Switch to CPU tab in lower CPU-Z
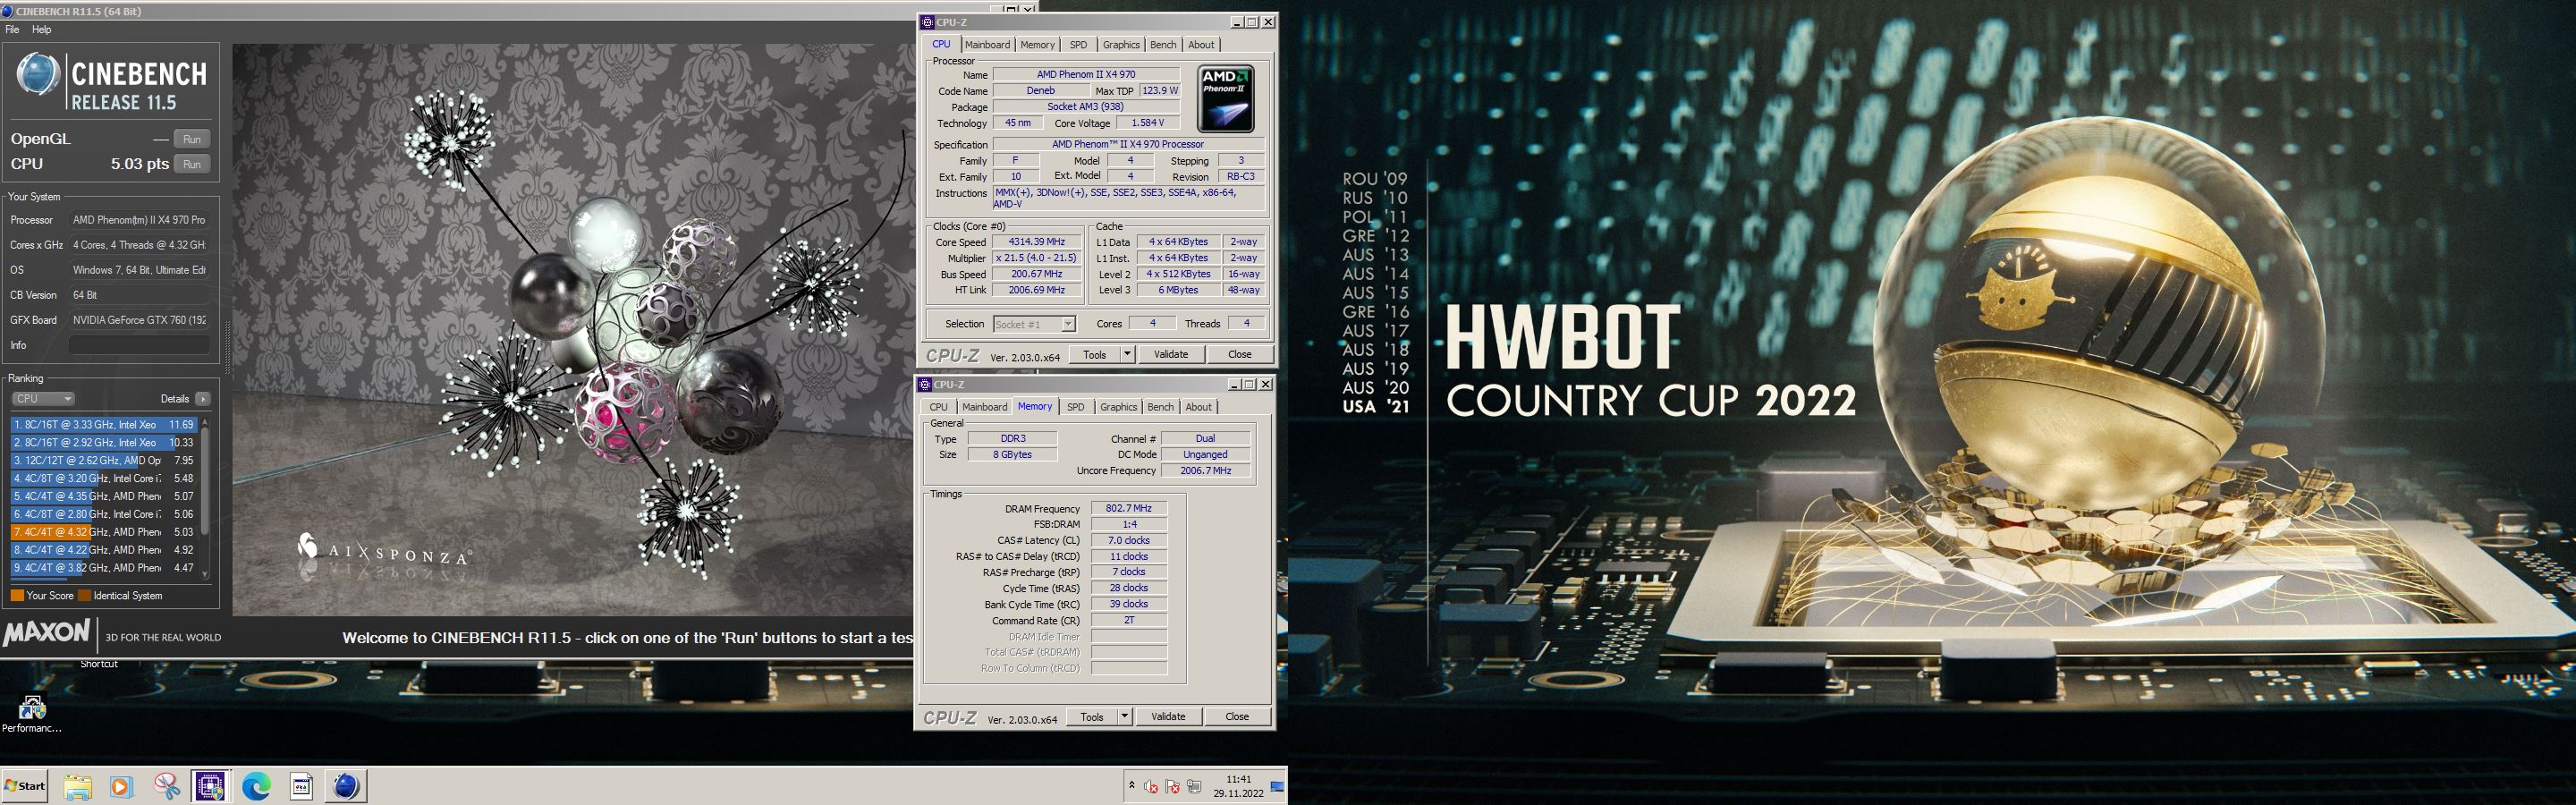 (x=938, y=407)
